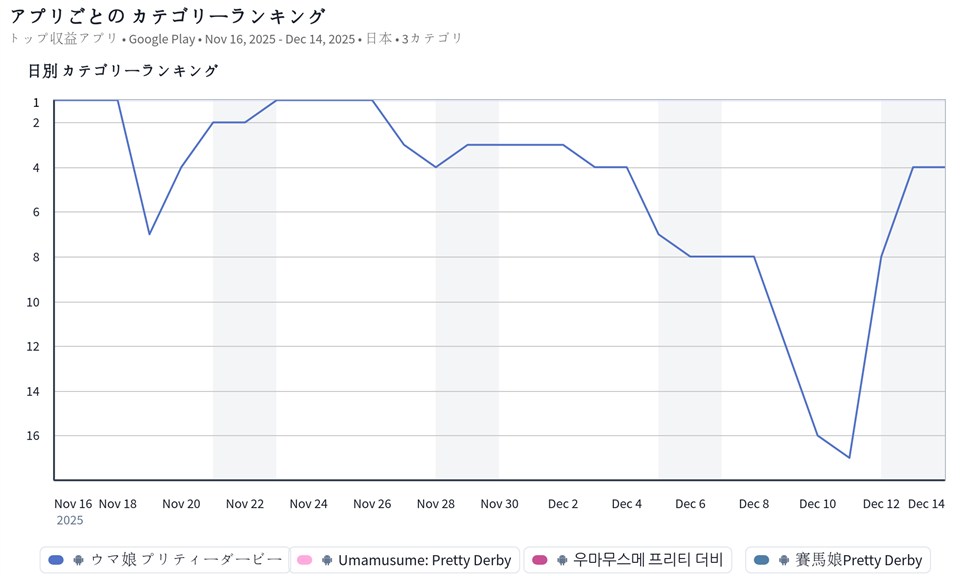
Task: Click the 日別 カテゴリーランキング chart heading
Action: click(123, 71)
